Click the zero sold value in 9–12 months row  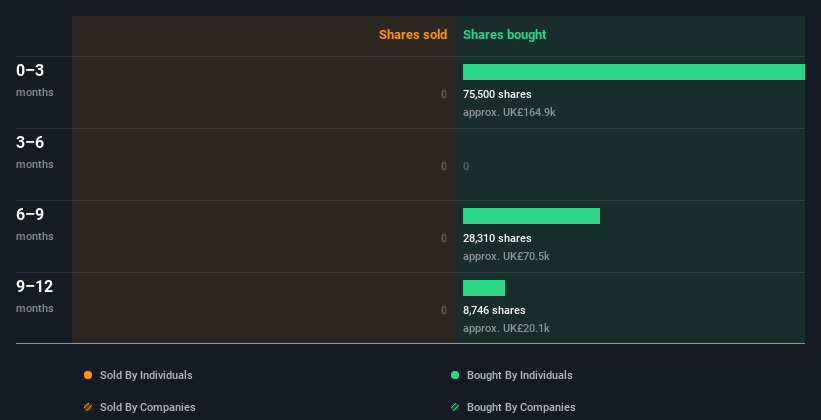(x=444, y=310)
